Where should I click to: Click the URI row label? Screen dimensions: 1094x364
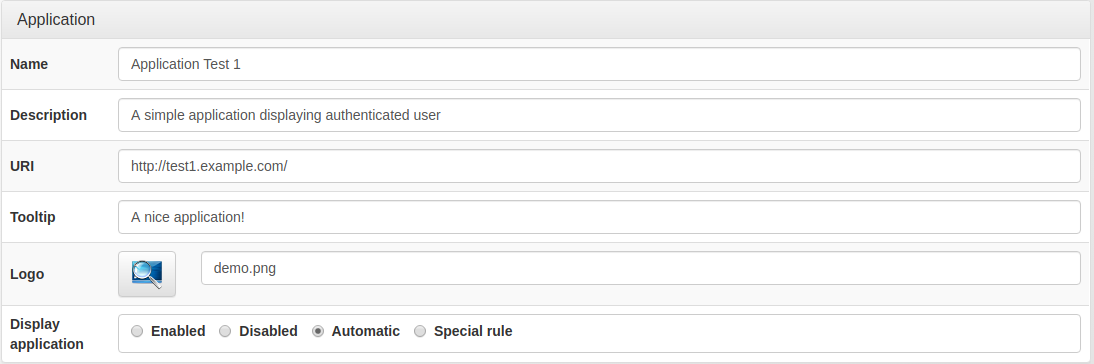pos(22,166)
